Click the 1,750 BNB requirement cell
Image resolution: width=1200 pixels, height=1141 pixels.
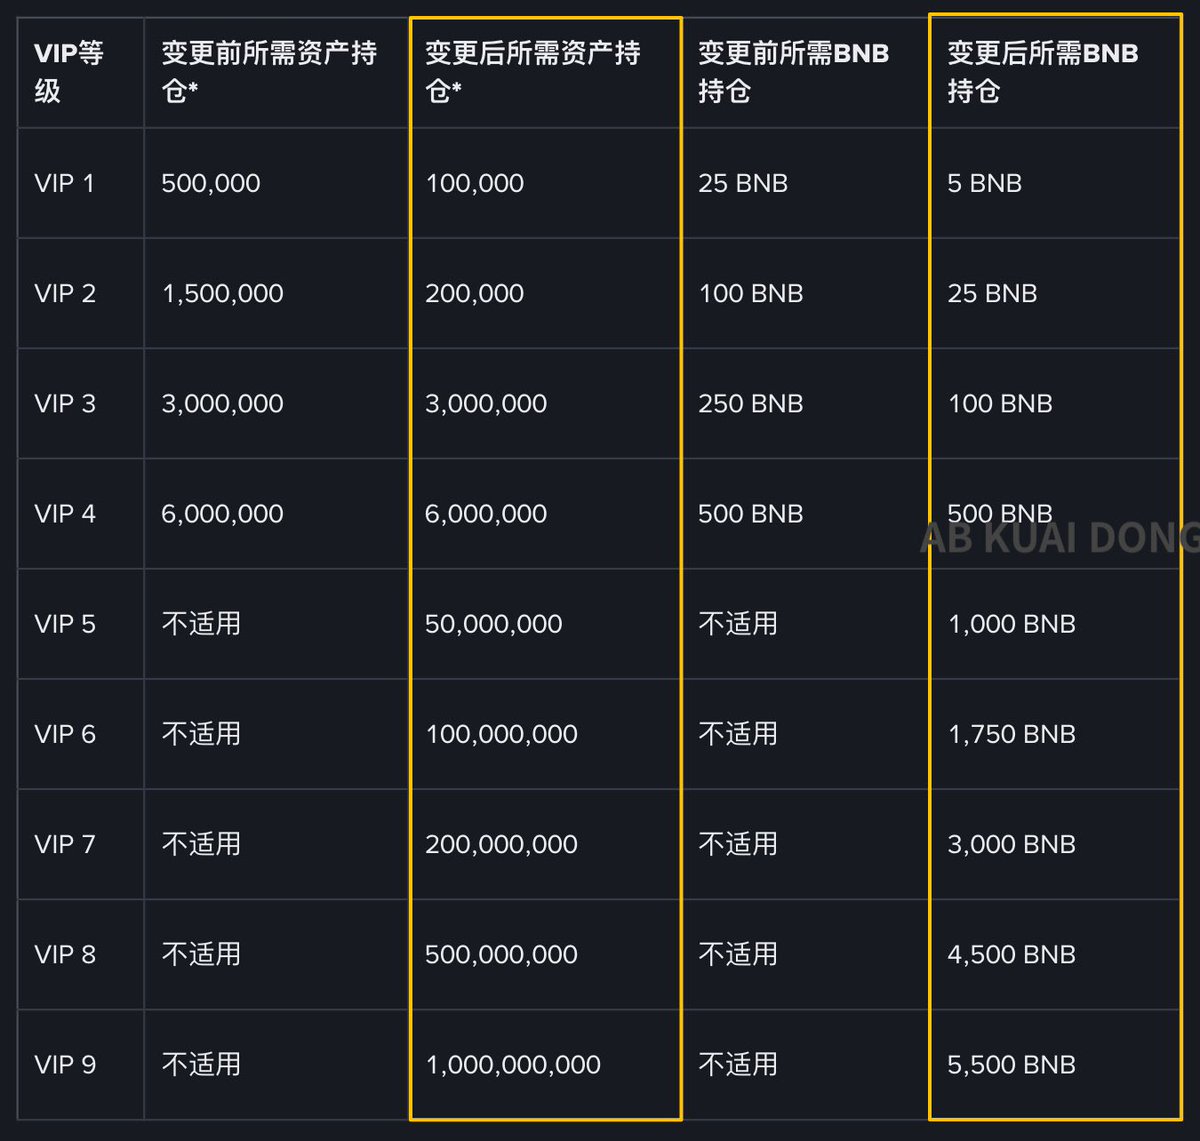click(1011, 734)
